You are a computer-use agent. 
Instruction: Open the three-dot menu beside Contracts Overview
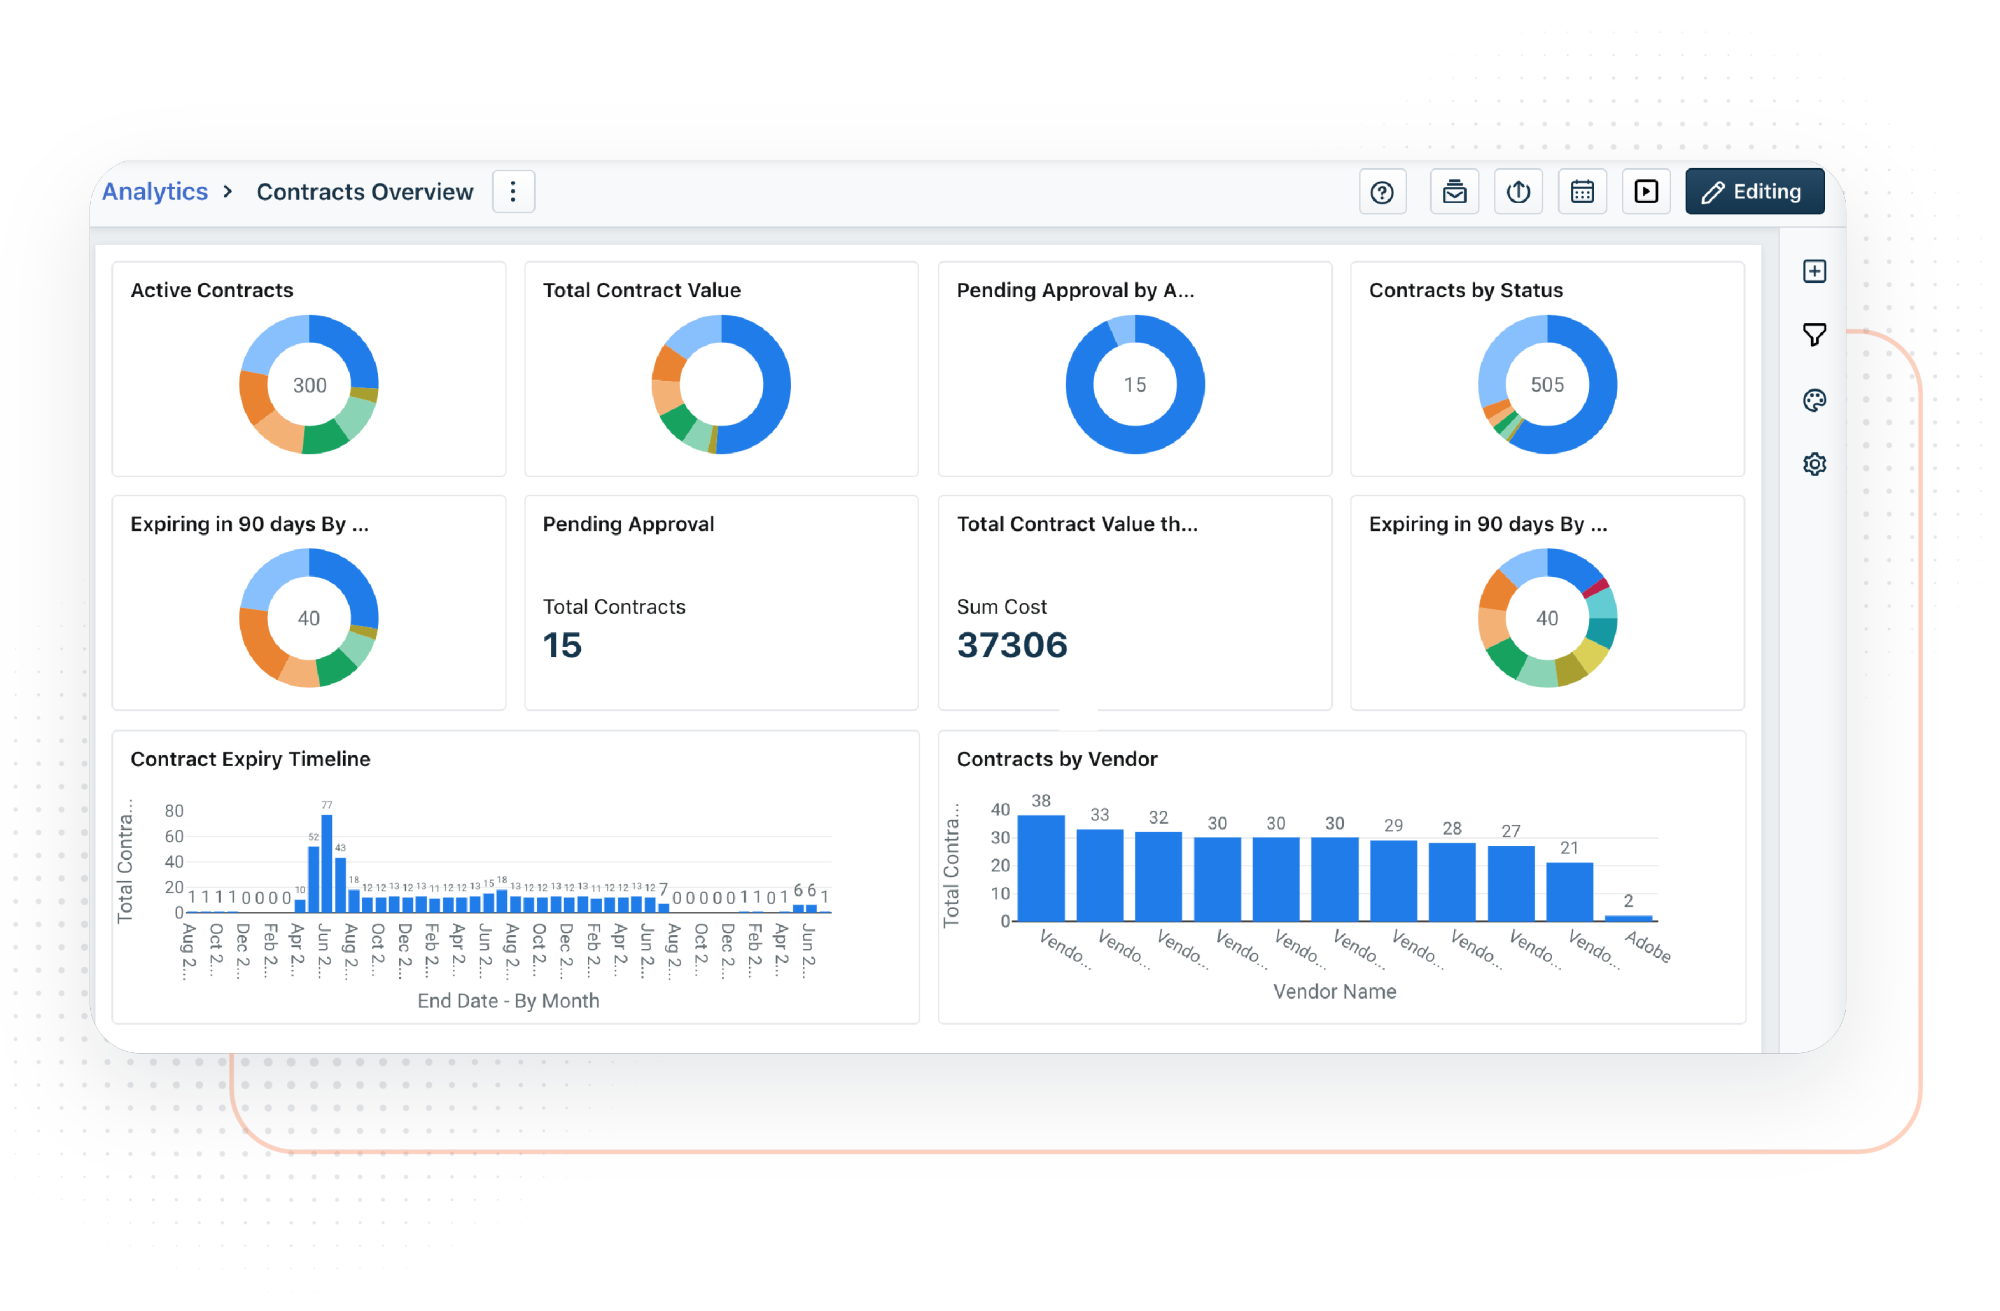click(x=513, y=191)
